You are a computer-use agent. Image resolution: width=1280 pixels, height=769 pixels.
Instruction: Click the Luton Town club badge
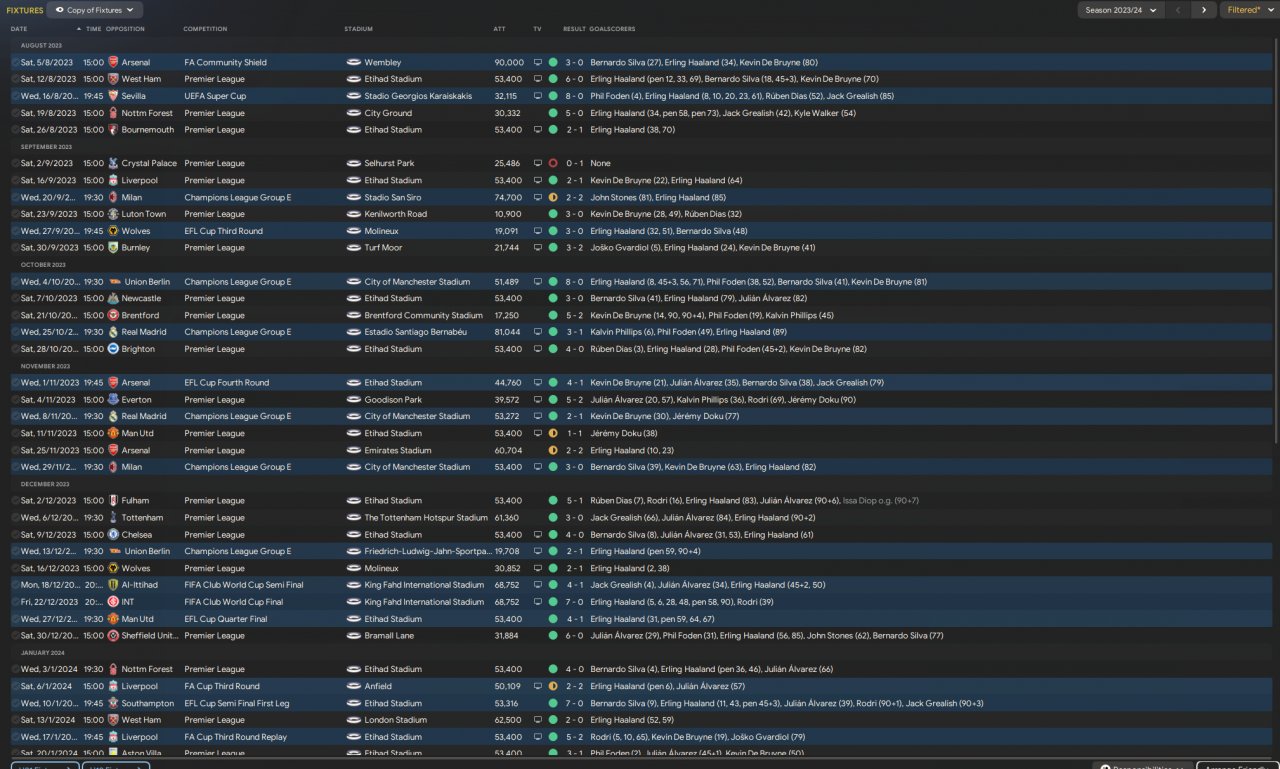tap(113, 214)
